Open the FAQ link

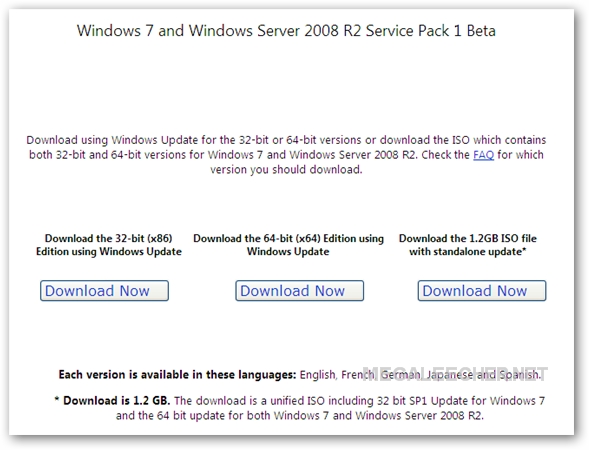click(483, 155)
